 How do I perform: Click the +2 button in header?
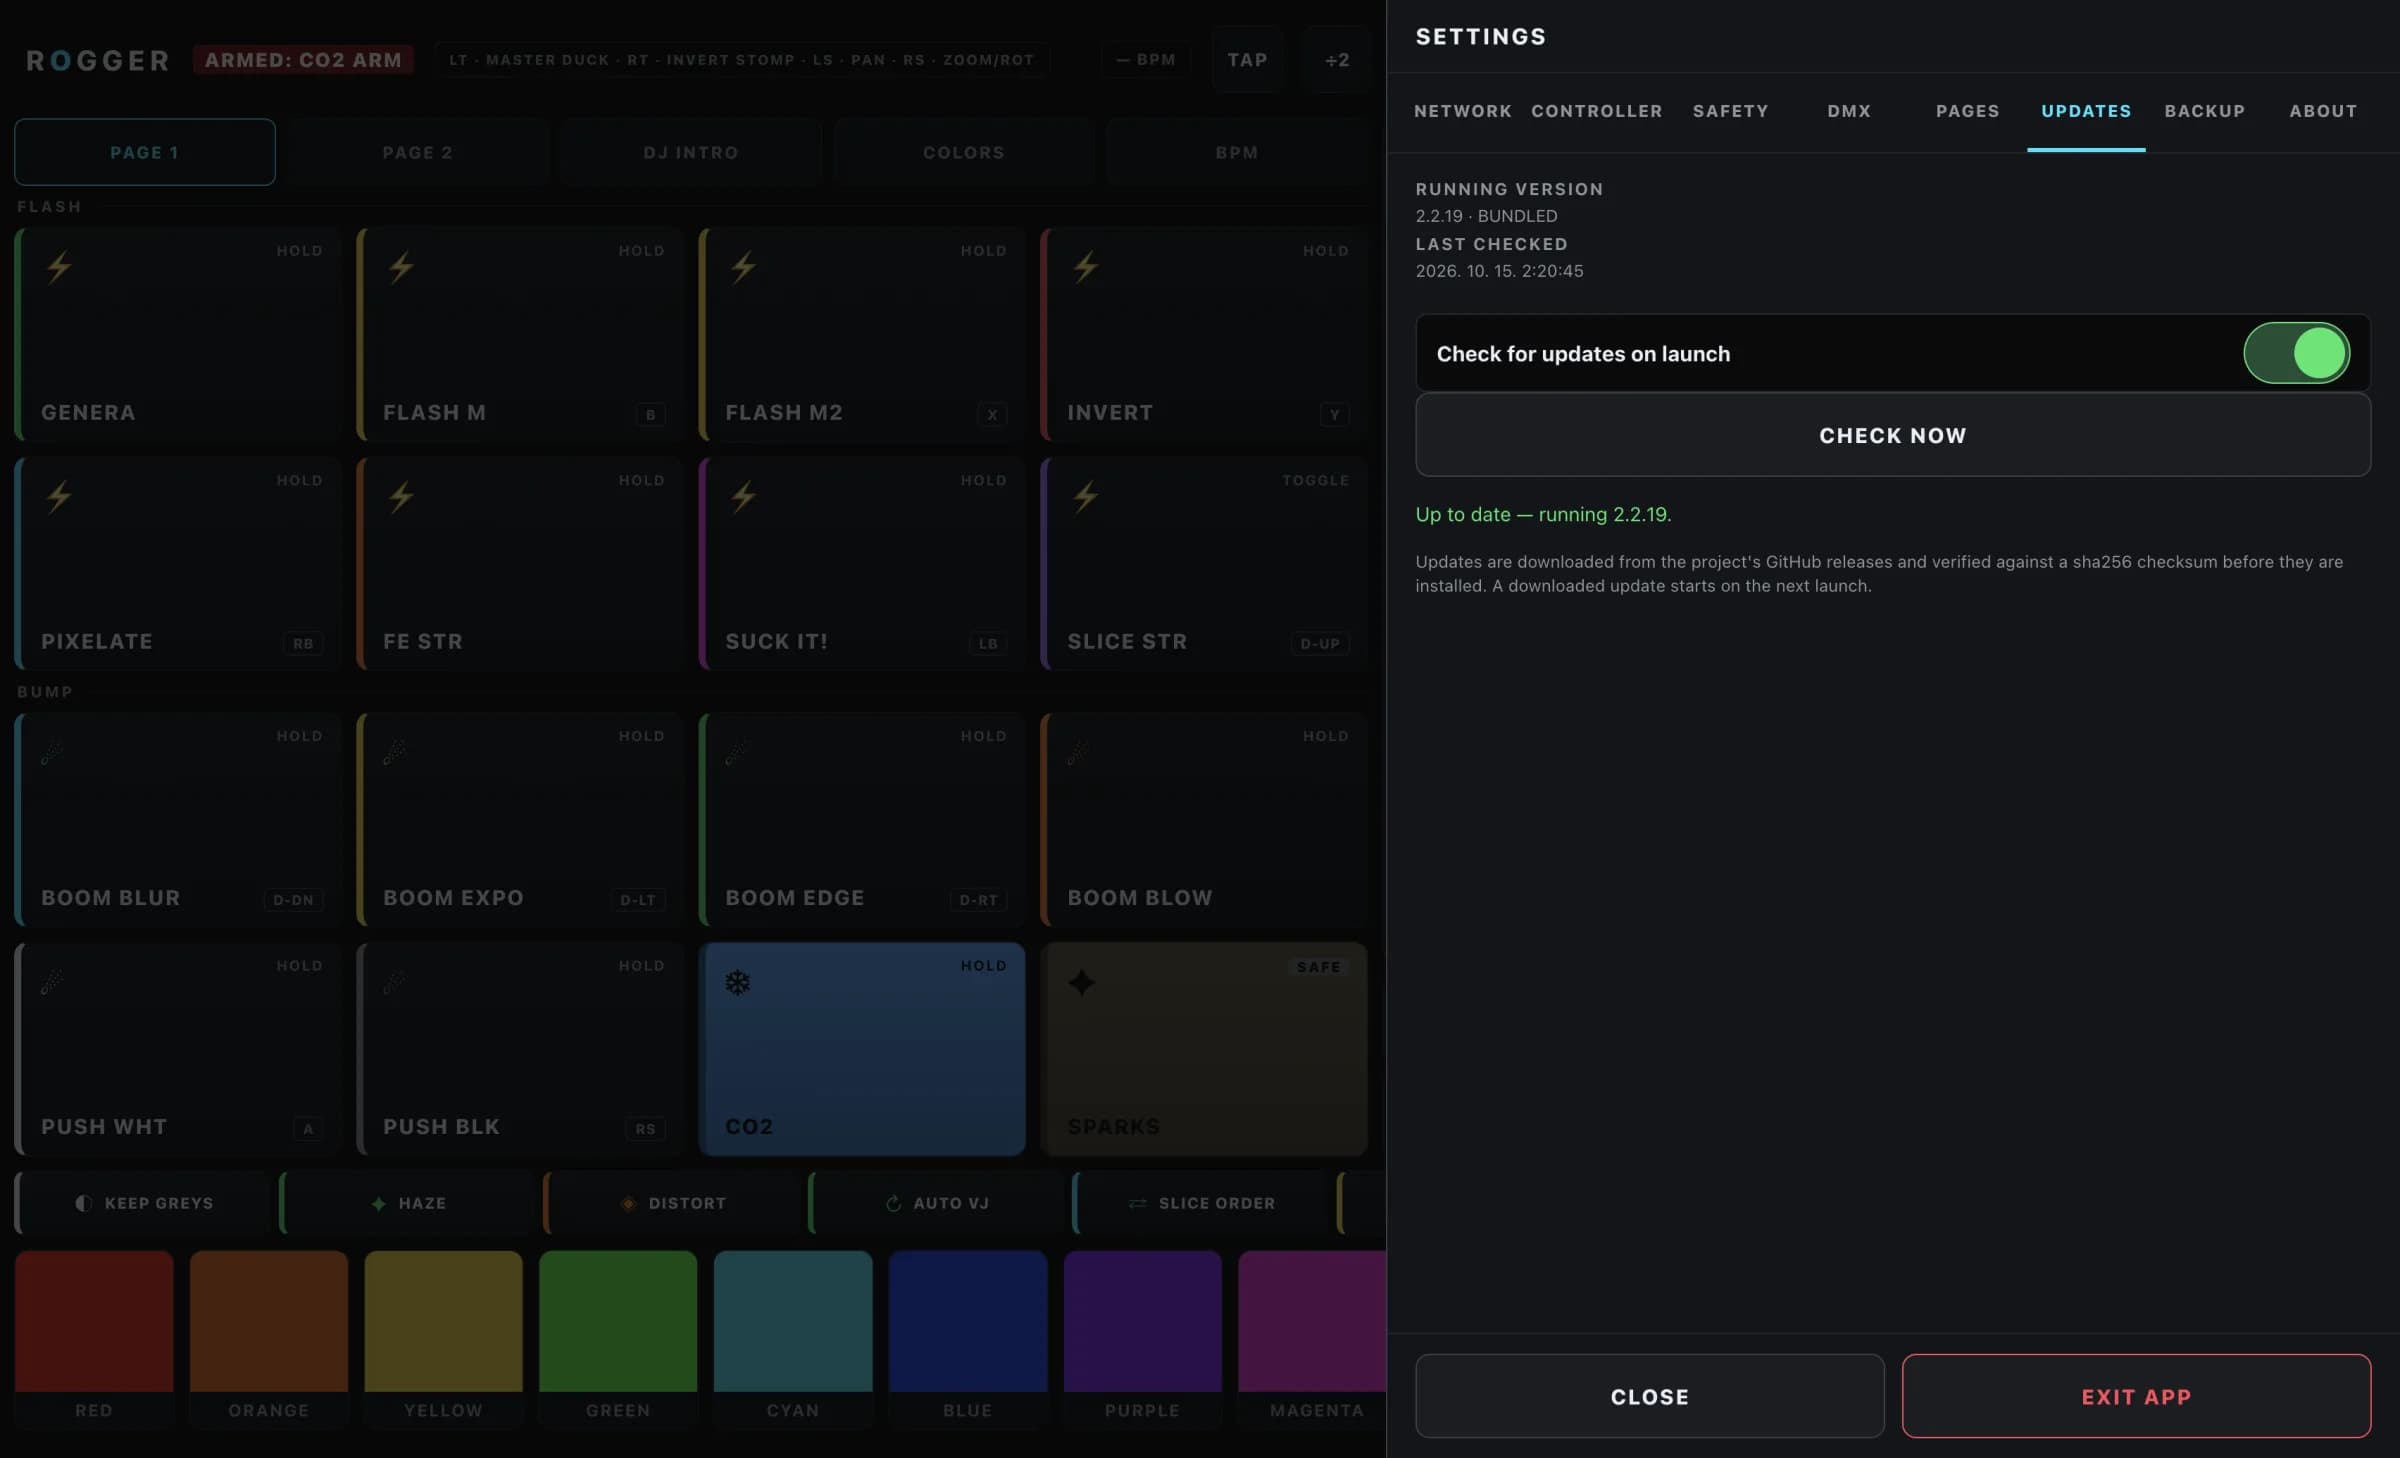tap(1337, 60)
